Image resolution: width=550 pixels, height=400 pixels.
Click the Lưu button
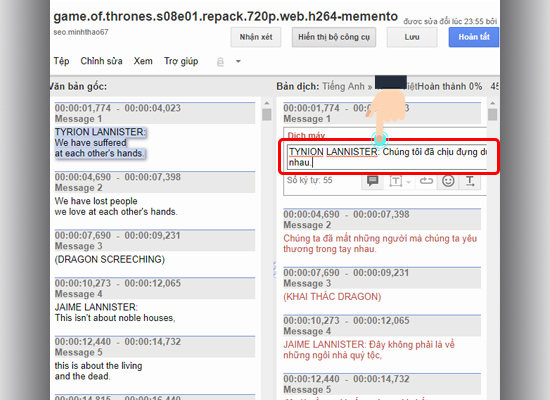412,37
